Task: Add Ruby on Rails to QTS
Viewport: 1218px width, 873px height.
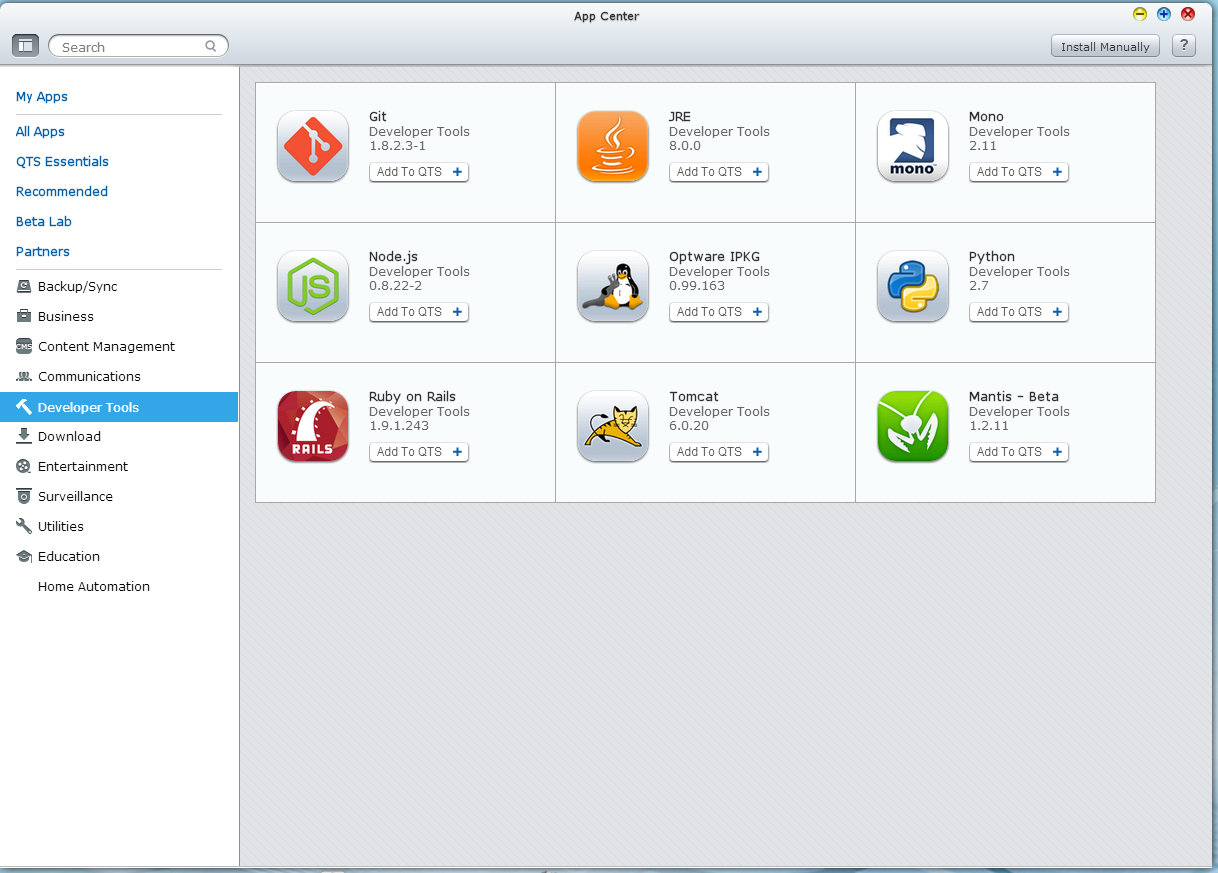Action: pyautogui.click(x=419, y=452)
